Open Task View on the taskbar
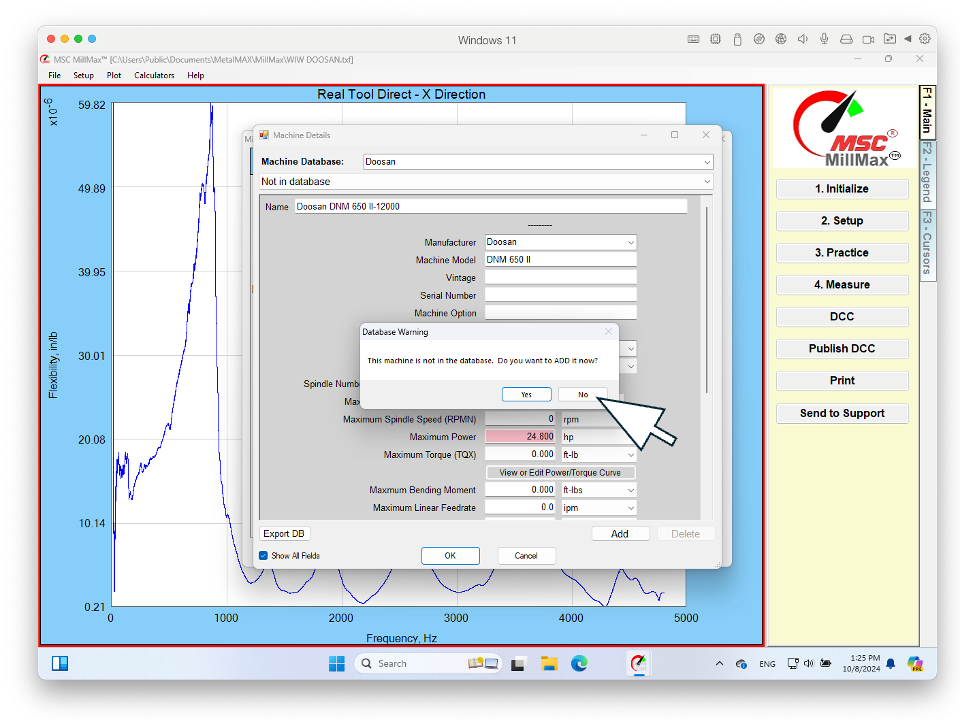This screenshot has width=960, height=720. [518, 664]
